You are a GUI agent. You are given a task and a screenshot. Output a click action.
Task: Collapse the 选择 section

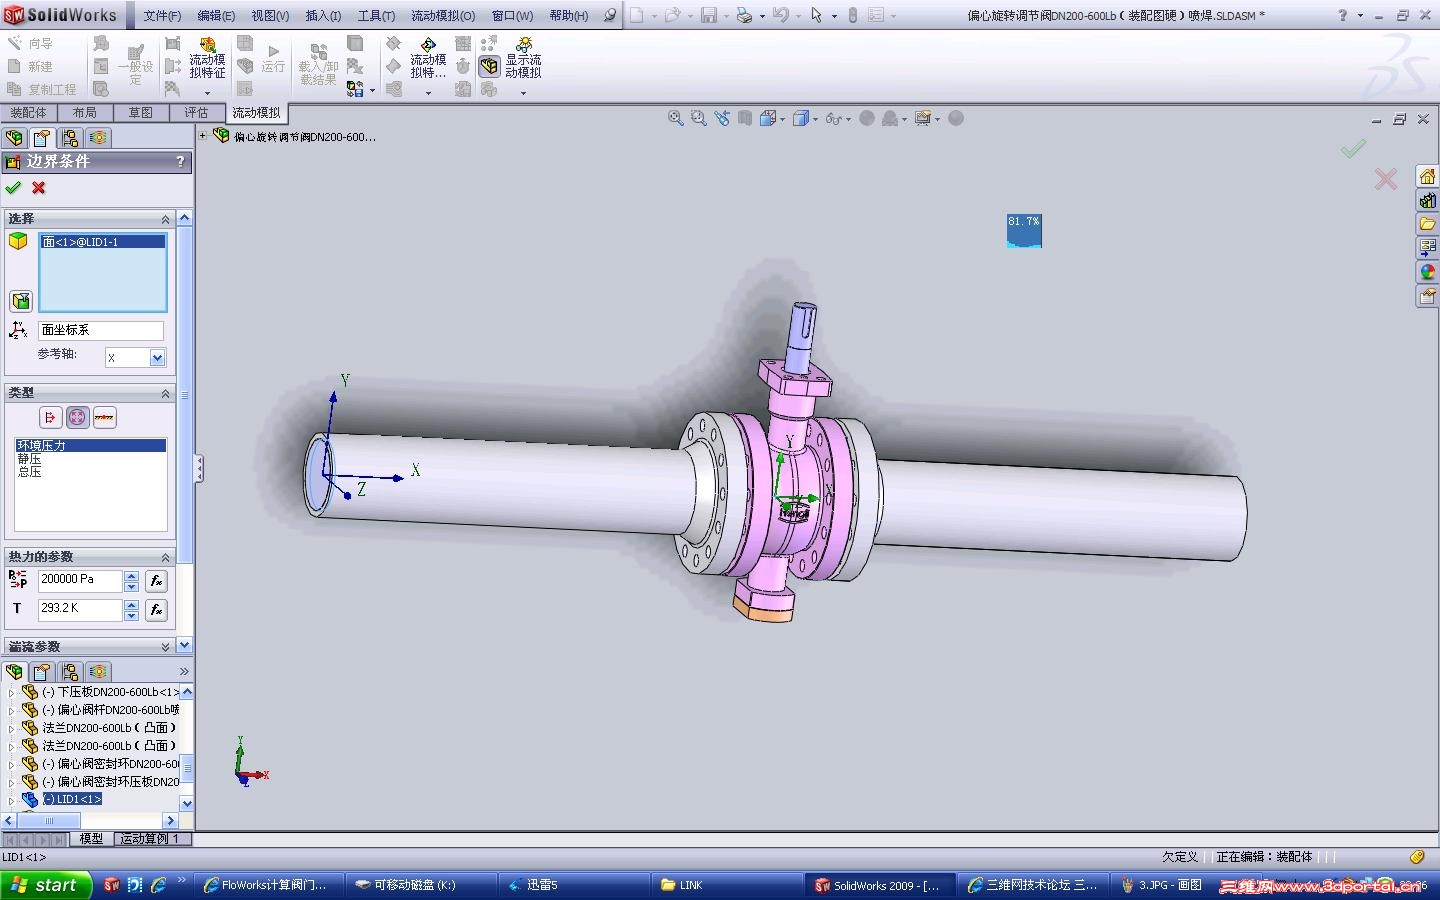click(x=166, y=219)
